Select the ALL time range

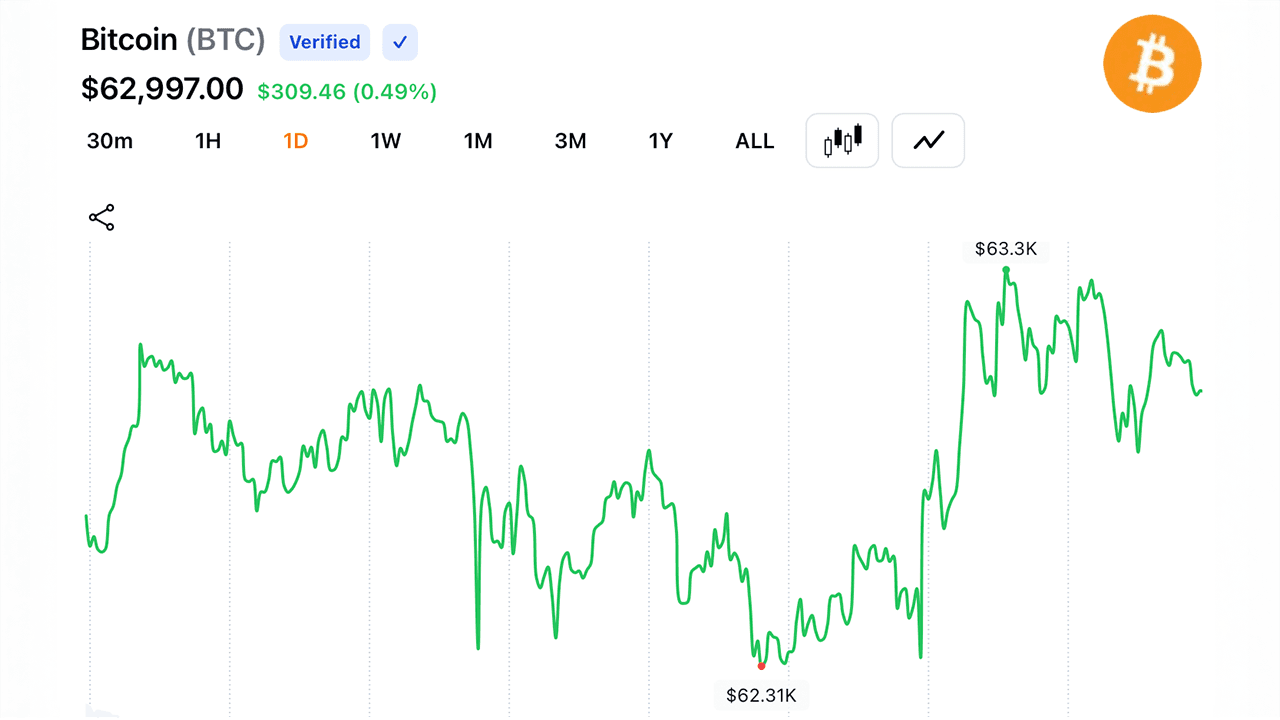coord(755,141)
